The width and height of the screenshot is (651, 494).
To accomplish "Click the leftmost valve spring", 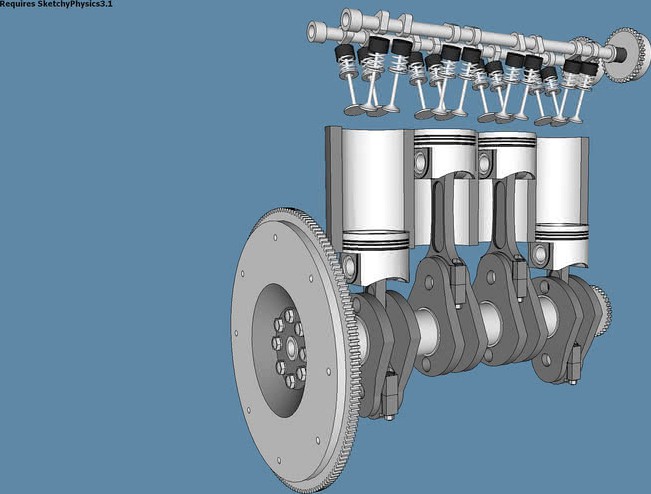I will coord(347,68).
